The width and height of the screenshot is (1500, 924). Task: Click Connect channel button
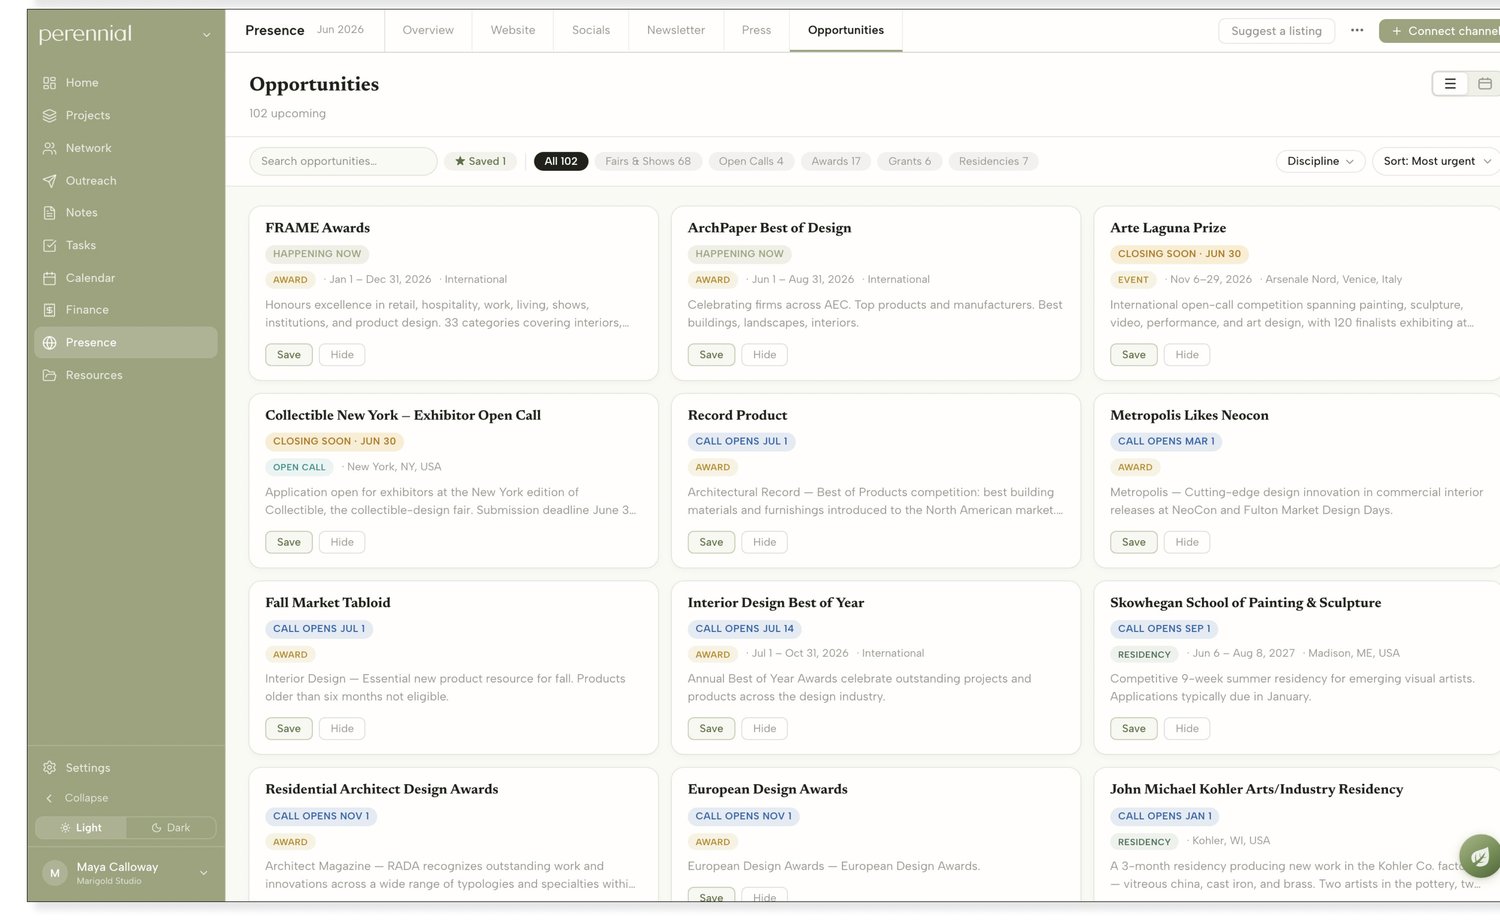1442,31
